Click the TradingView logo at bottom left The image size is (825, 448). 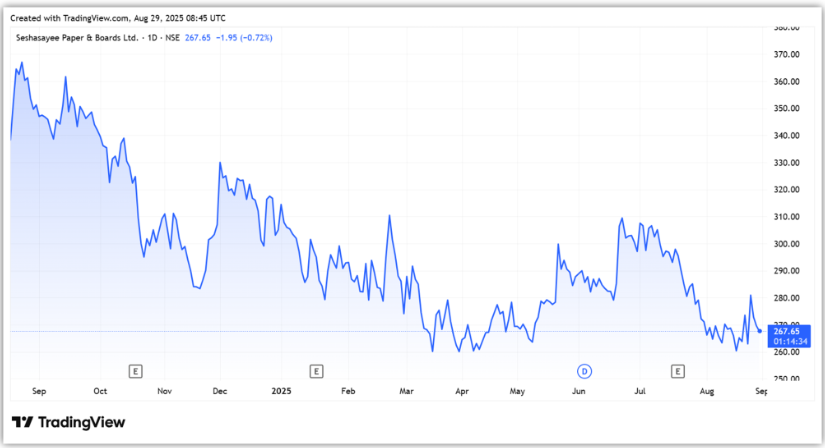point(69,422)
